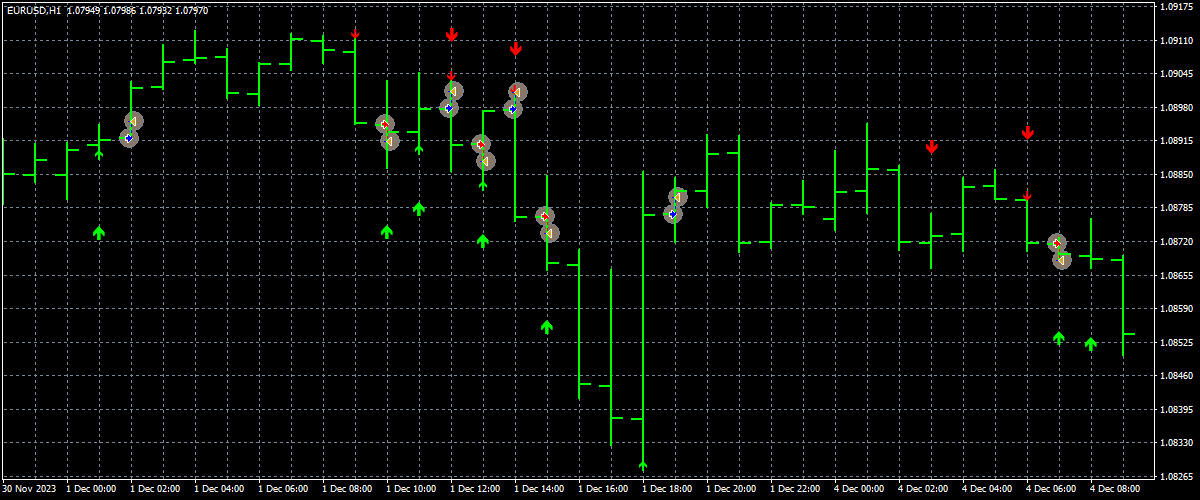Select the blue buy-entry marker on the 1 Dec 02:00 bar

(129, 138)
